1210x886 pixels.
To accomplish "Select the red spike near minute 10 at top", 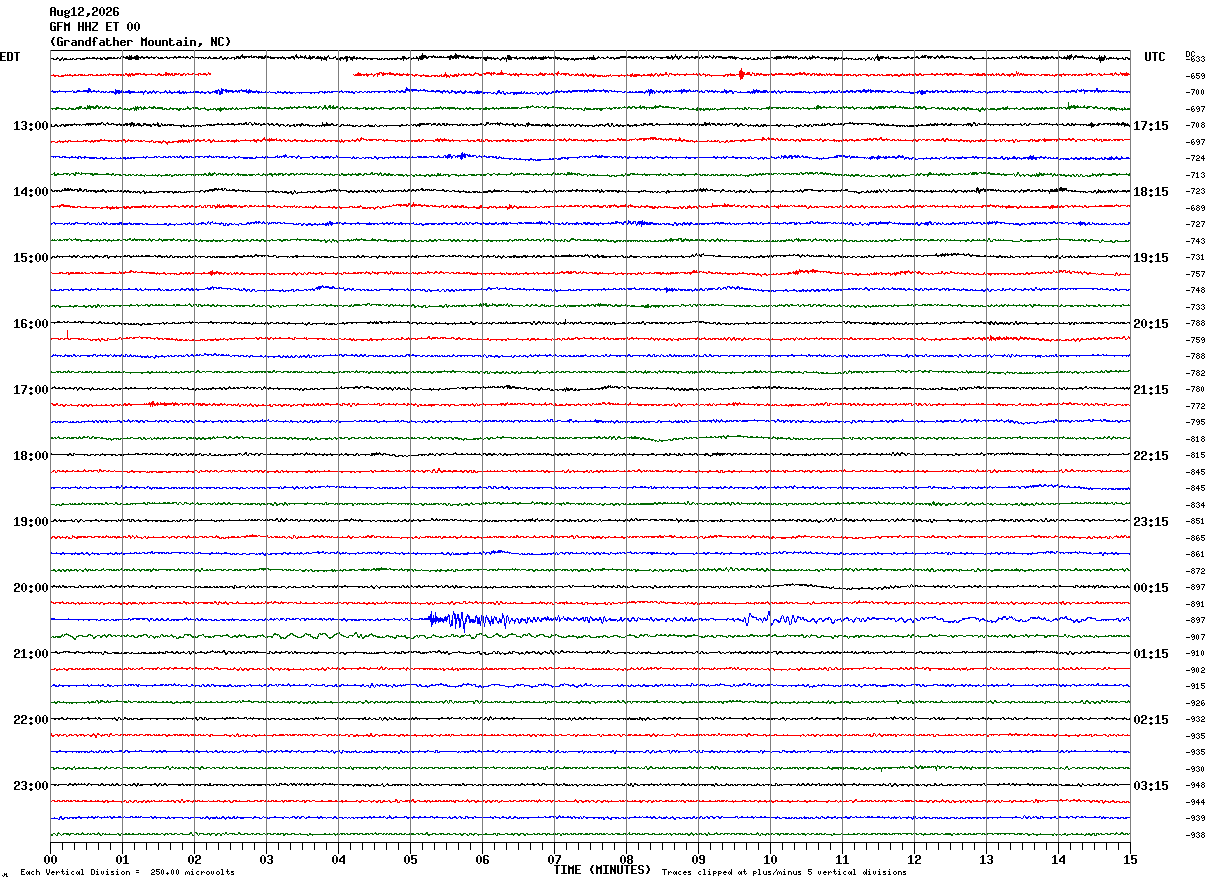I will pos(741,74).
